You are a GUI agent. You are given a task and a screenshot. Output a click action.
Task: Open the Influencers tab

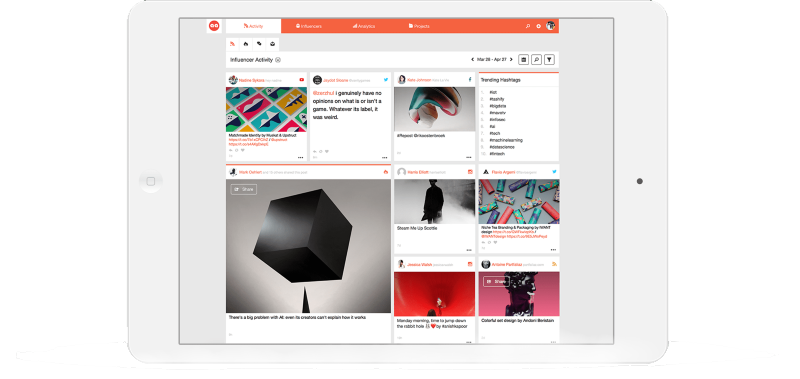click(309, 26)
